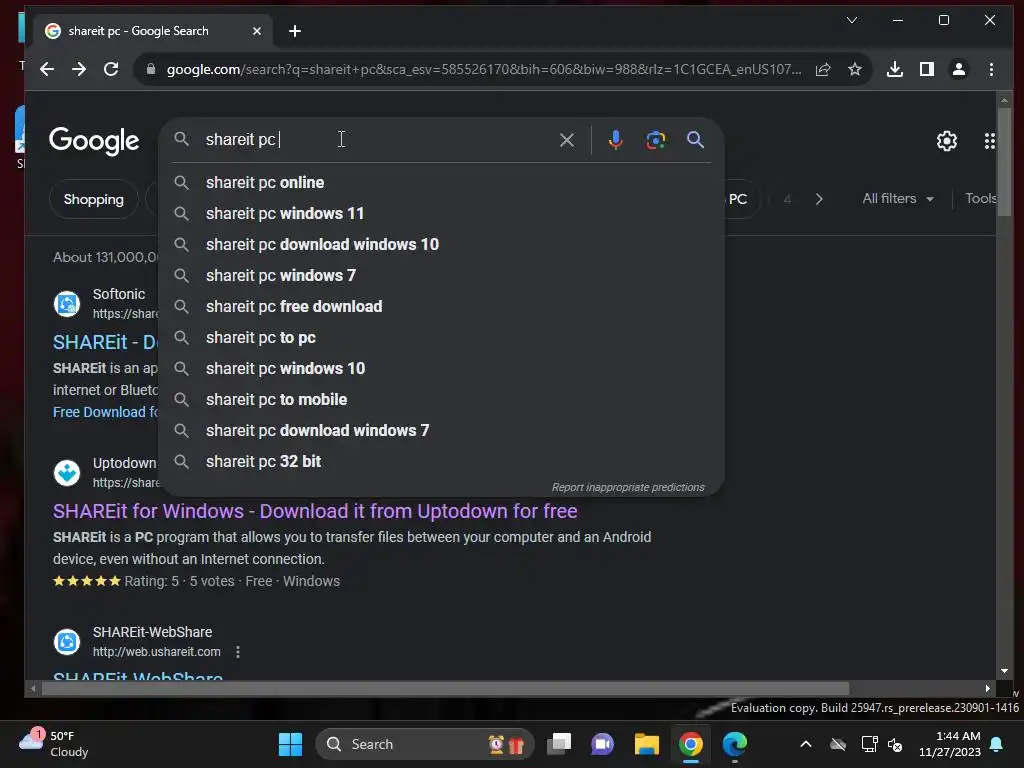1024x768 pixels.
Task: Clear the search box with the X
Action: coord(567,140)
